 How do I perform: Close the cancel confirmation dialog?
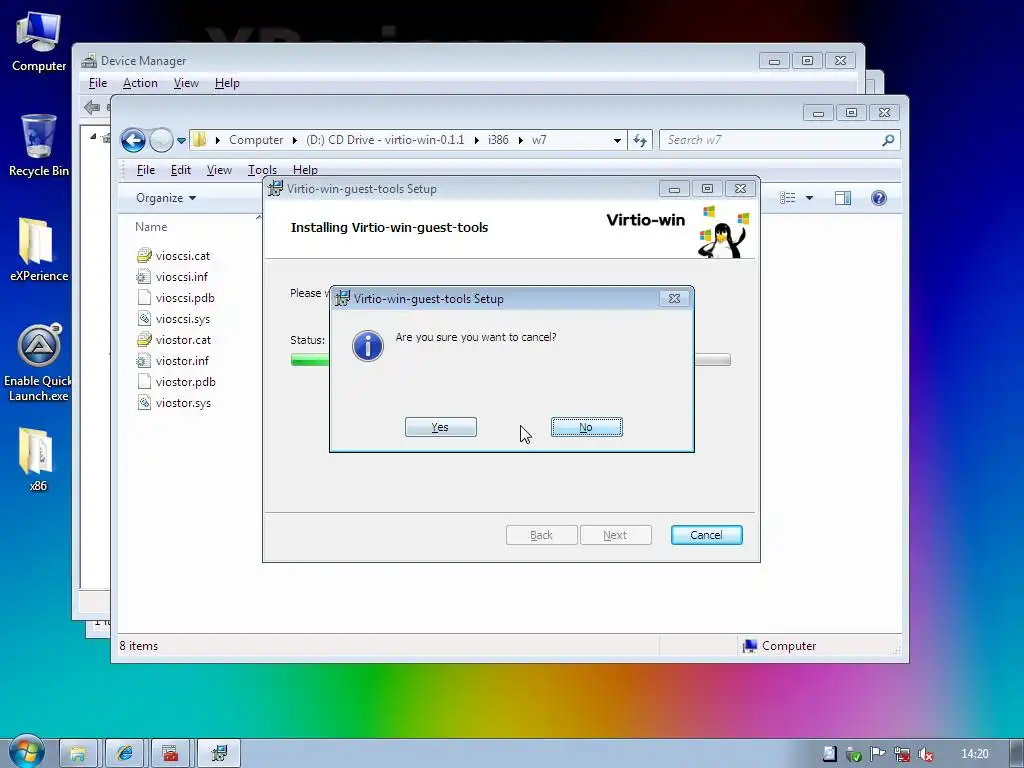click(674, 298)
